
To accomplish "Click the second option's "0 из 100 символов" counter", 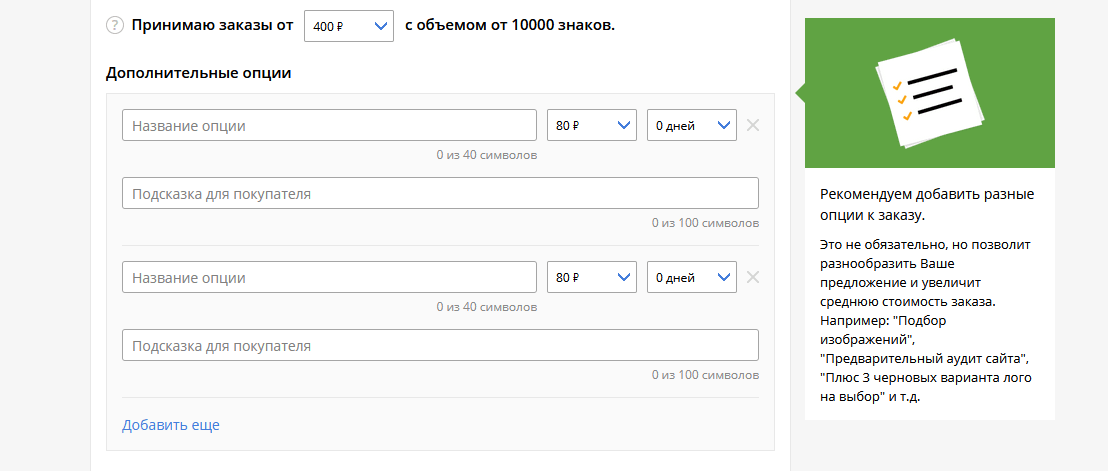I will (705, 375).
